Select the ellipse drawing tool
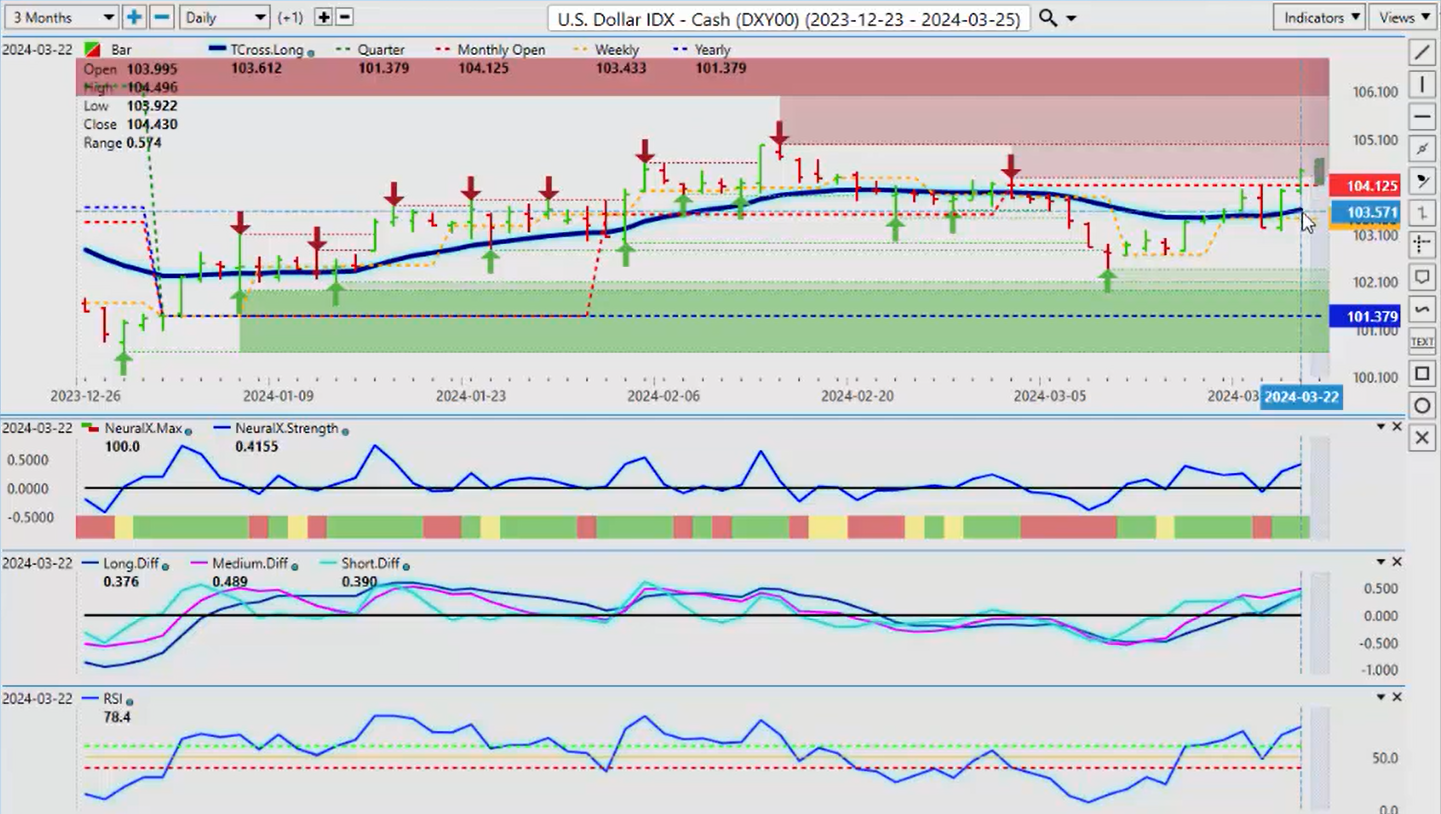Viewport: 1441px width, 814px height. (x=1421, y=405)
